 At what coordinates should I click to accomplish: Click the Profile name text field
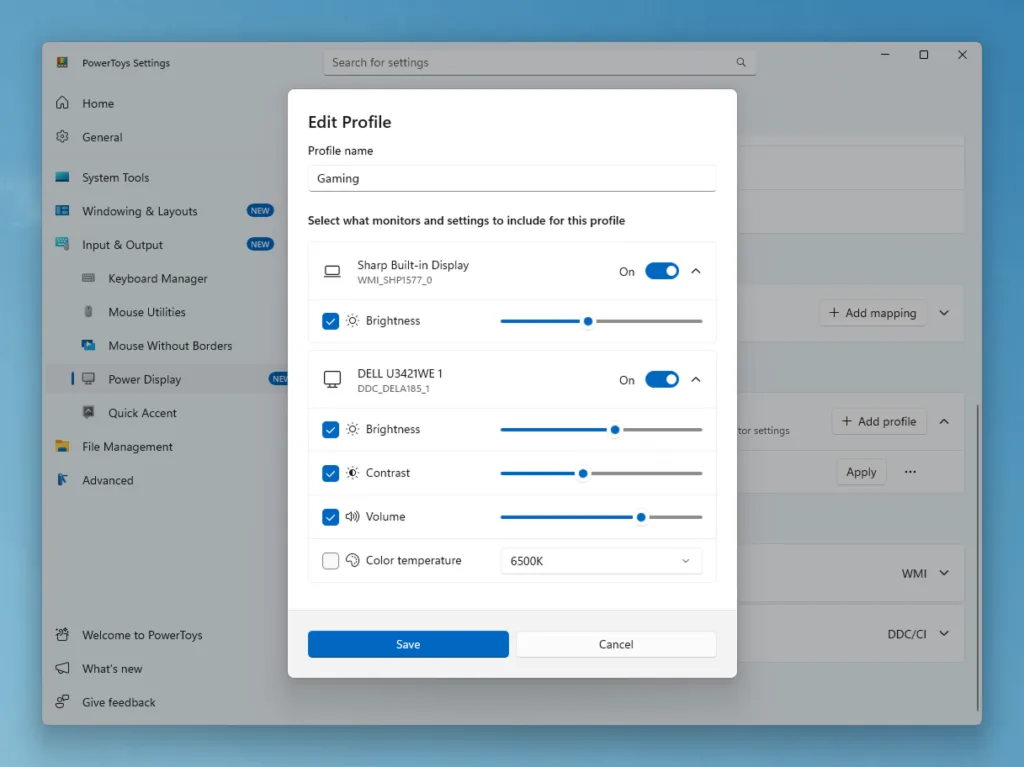click(511, 178)
